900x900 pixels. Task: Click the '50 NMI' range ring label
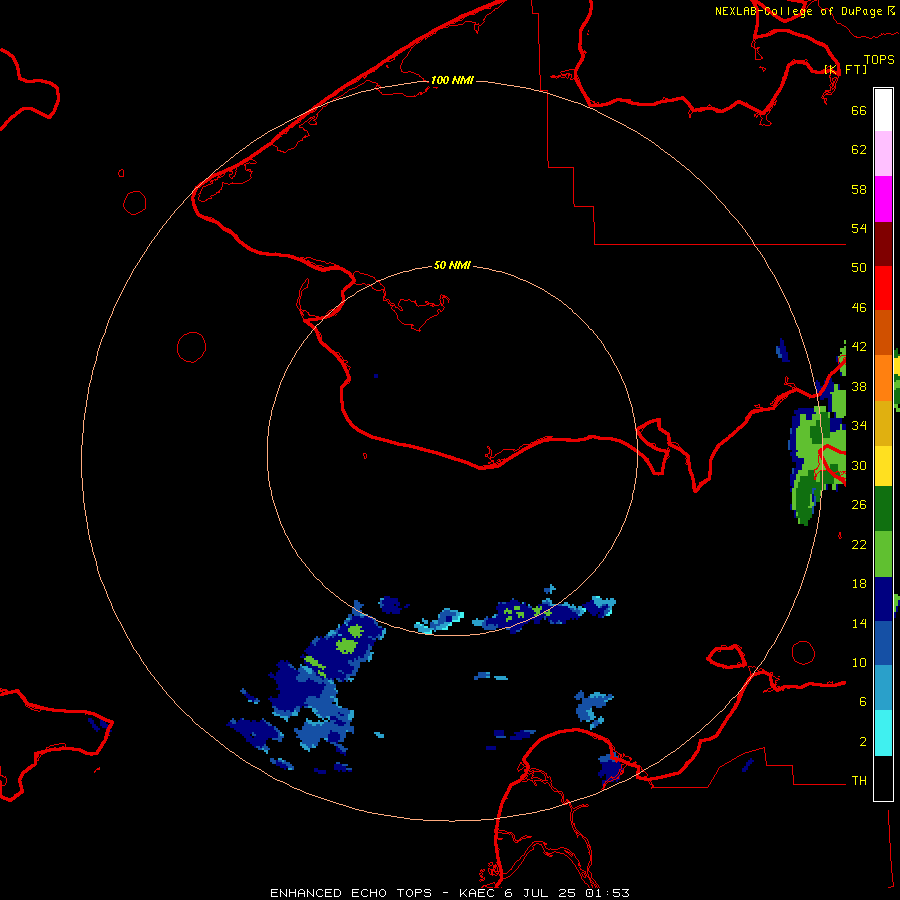pos(452,265)
